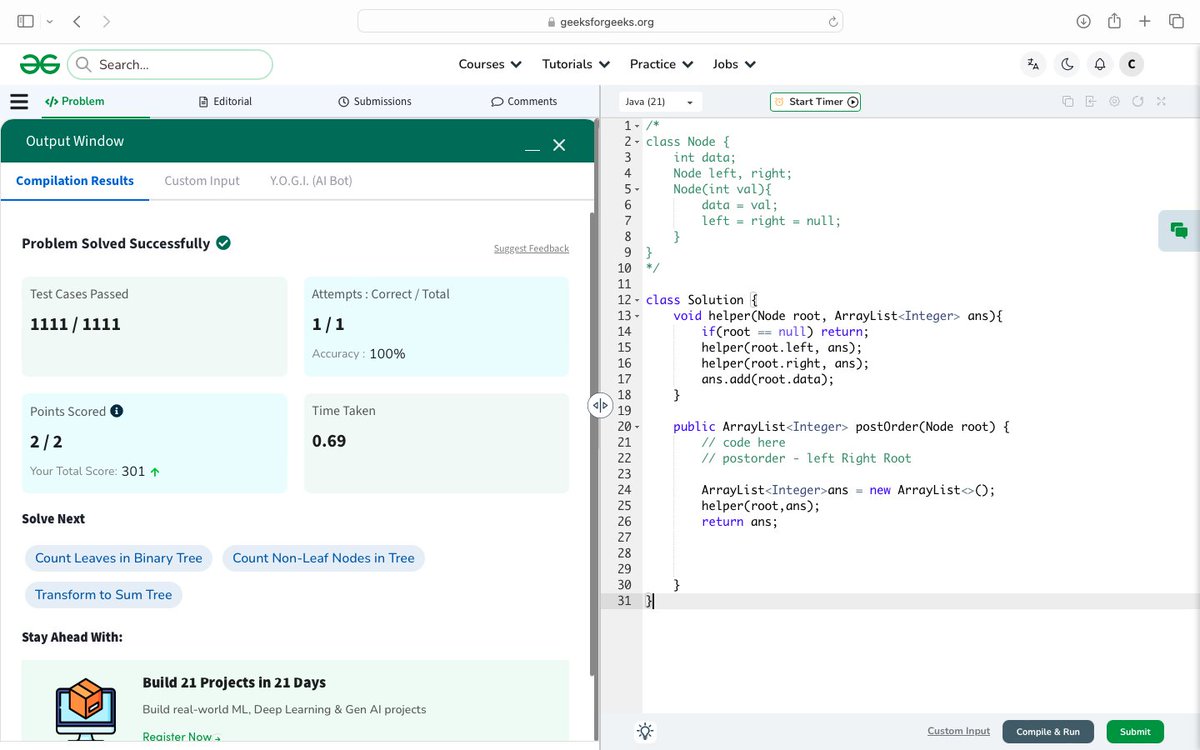Screen dimensions: 1200x750
Task: Reset the code editor to default
Action: [x=1136, y=101]
